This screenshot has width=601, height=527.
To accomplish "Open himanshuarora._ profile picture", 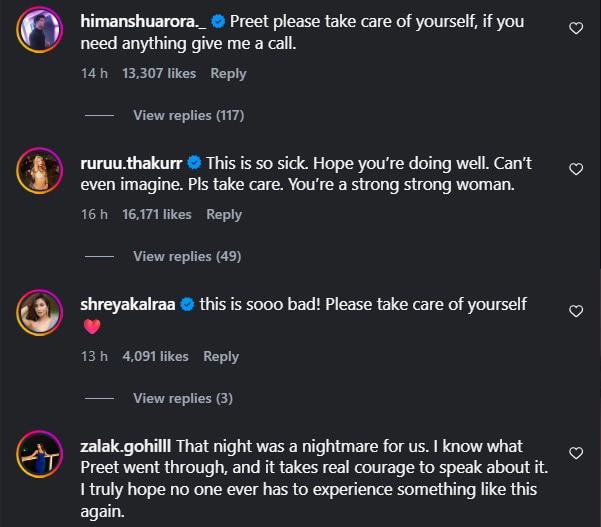I will (x=40, y=32).
